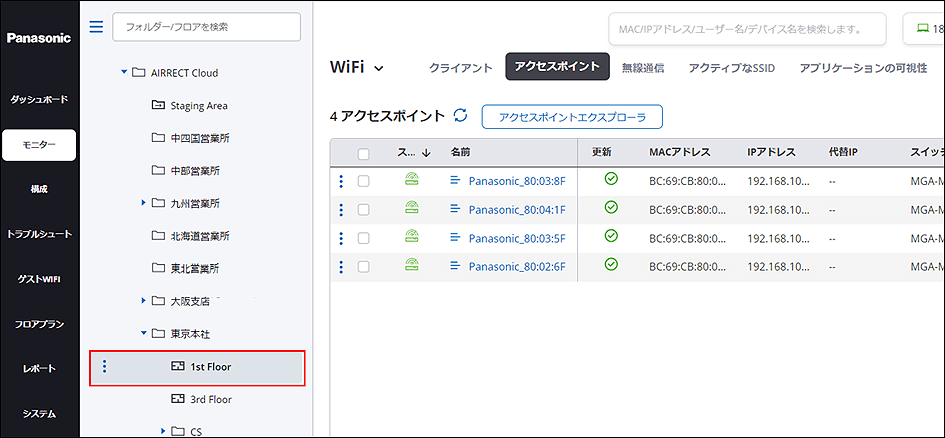The image size is (945, 438).
Task: Open the Panasonic_80:03:5F access point link
Action: pyautogui.click(x=517, y=237)
